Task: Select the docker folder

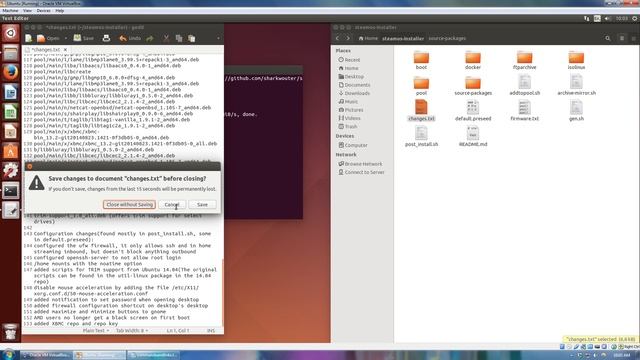Action: (x=473, y=60)
